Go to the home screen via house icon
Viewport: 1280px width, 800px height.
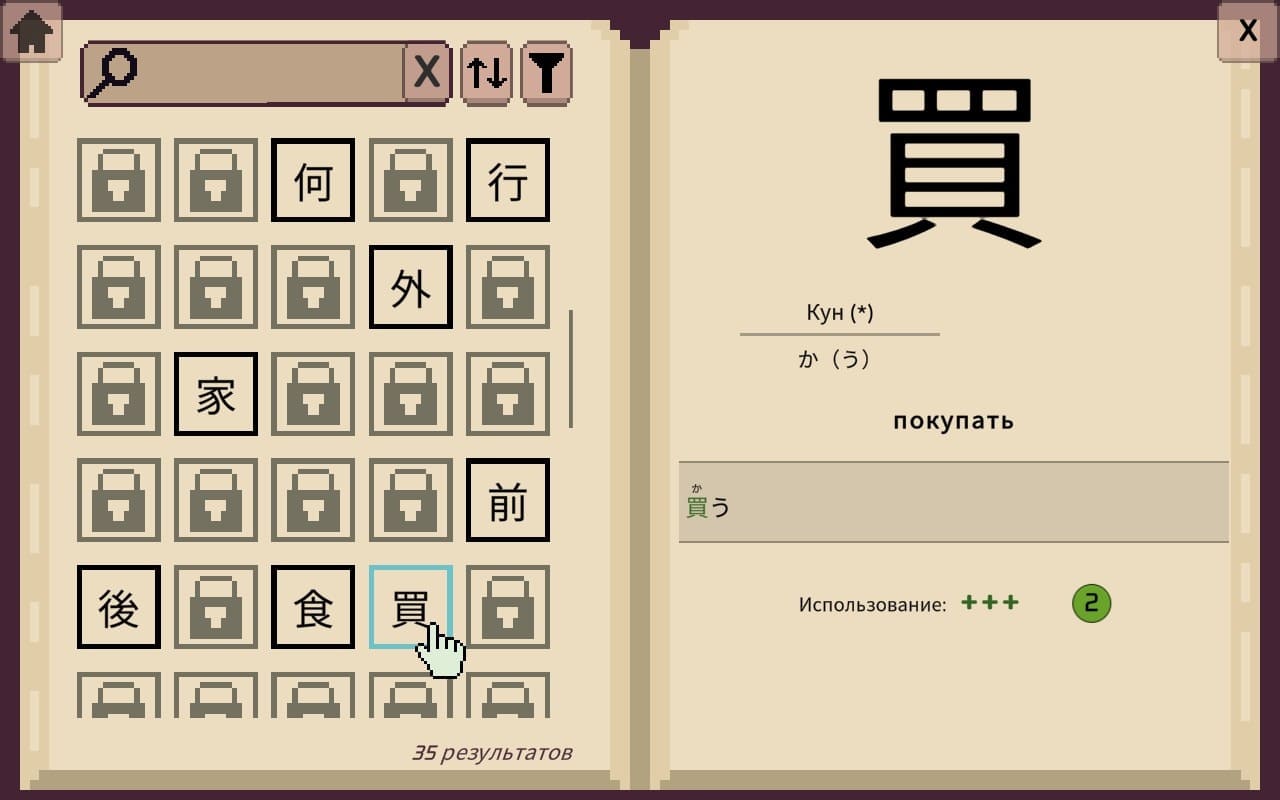pos(31,31)
